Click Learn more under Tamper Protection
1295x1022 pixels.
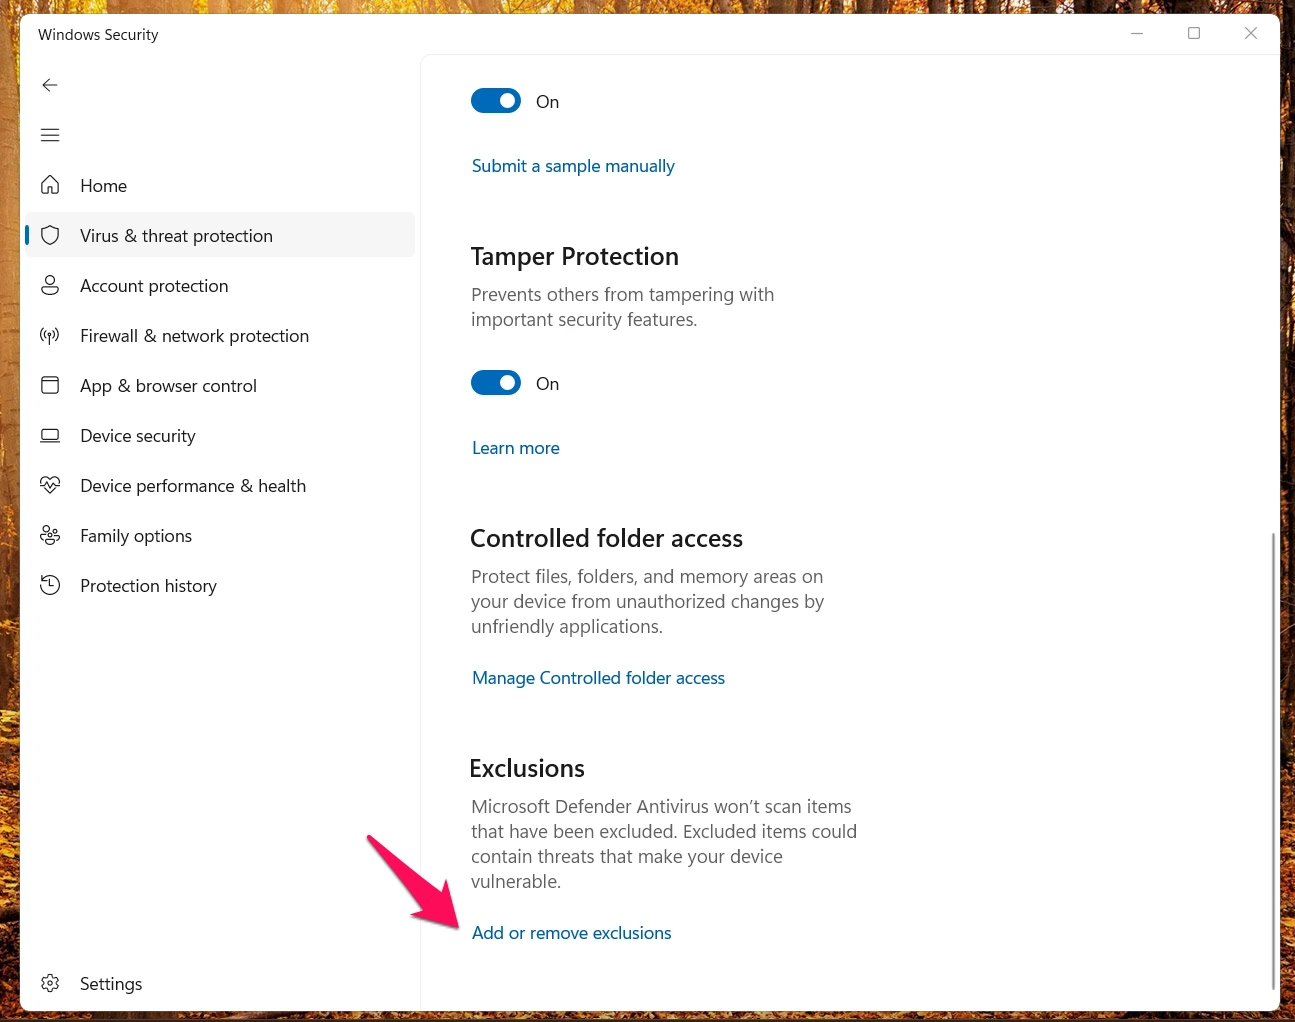click(516, 448)
